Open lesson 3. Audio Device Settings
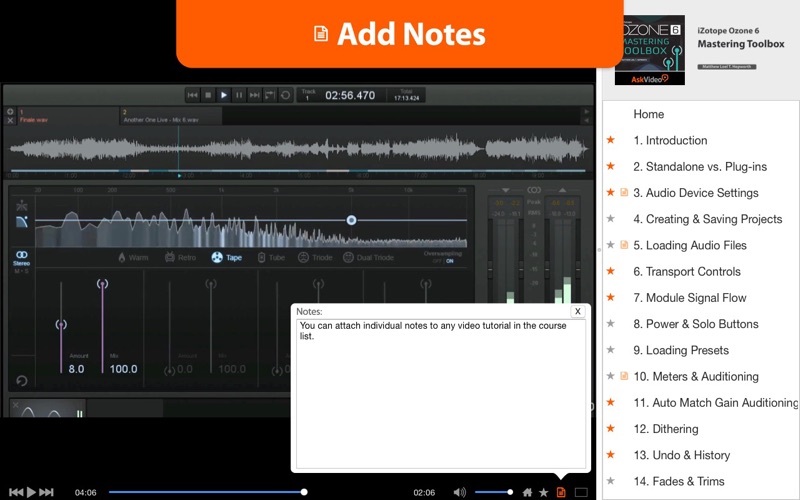This screenshot has height=500, width=800. pos(696,193)
